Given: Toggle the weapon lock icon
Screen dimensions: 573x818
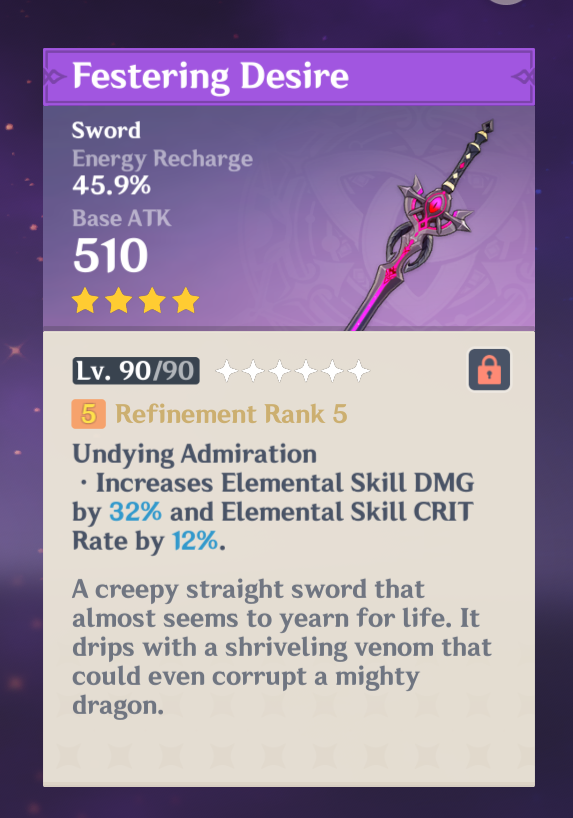Looking at the screenshot, I should 489,370.
